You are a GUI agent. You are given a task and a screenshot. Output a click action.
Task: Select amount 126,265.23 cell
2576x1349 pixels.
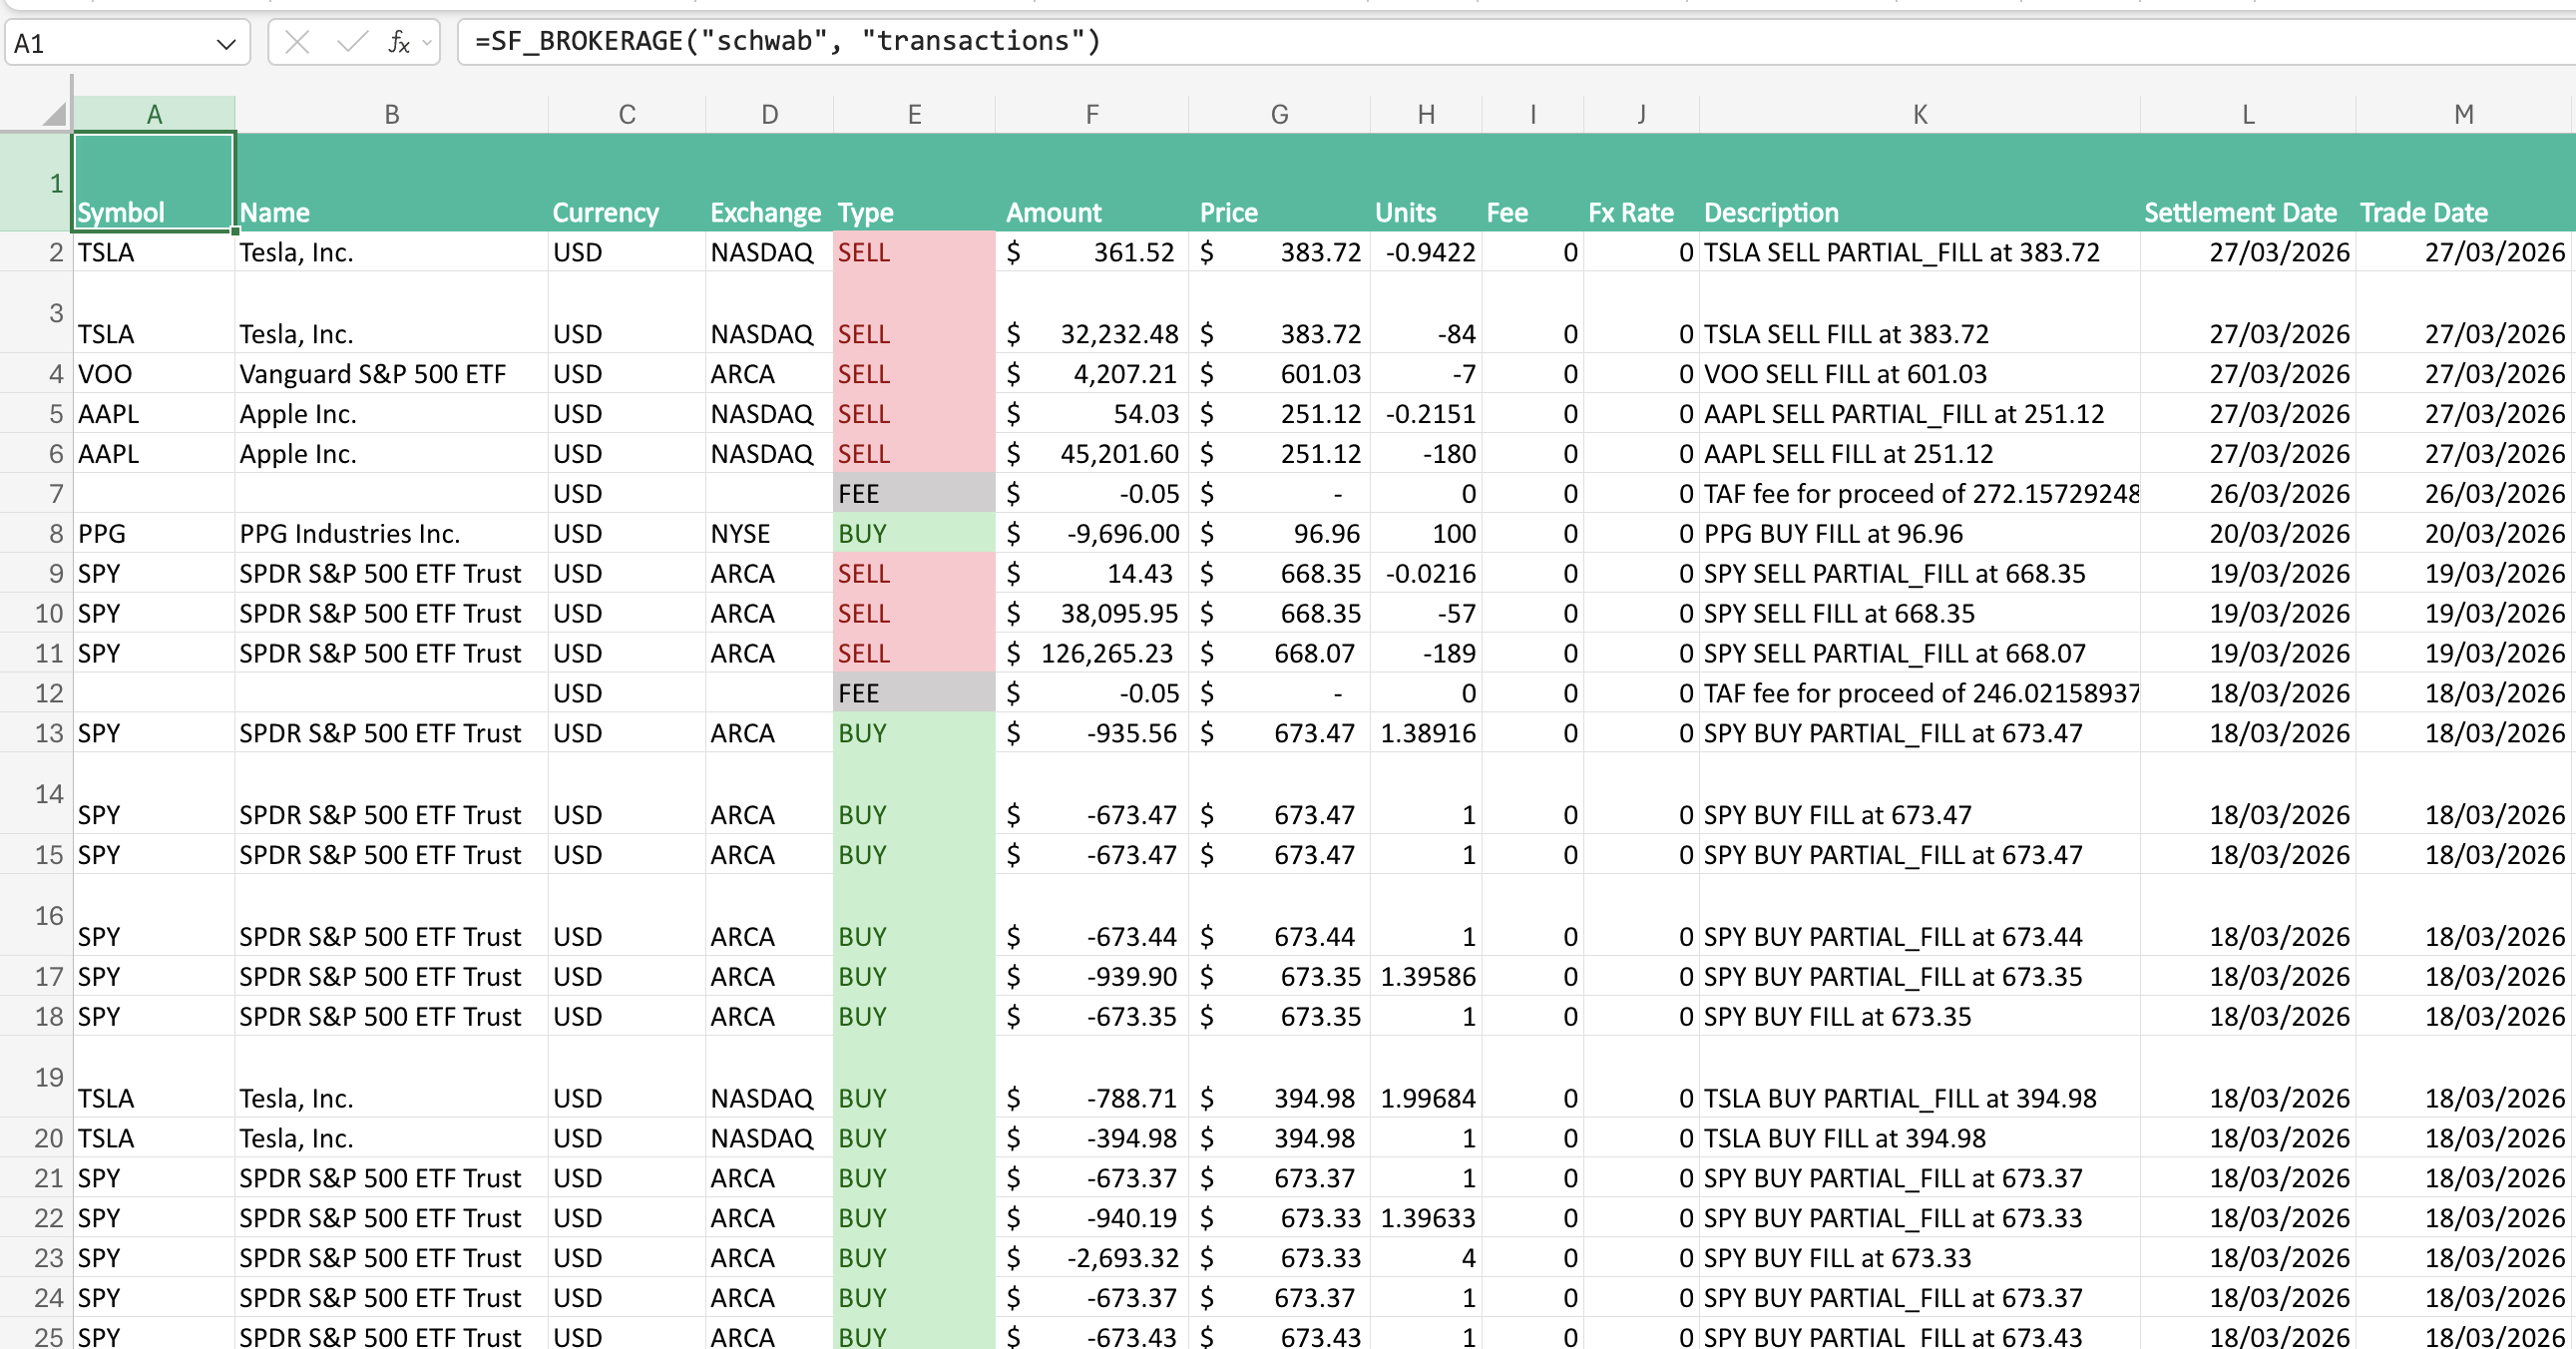tap(1092, 653)
